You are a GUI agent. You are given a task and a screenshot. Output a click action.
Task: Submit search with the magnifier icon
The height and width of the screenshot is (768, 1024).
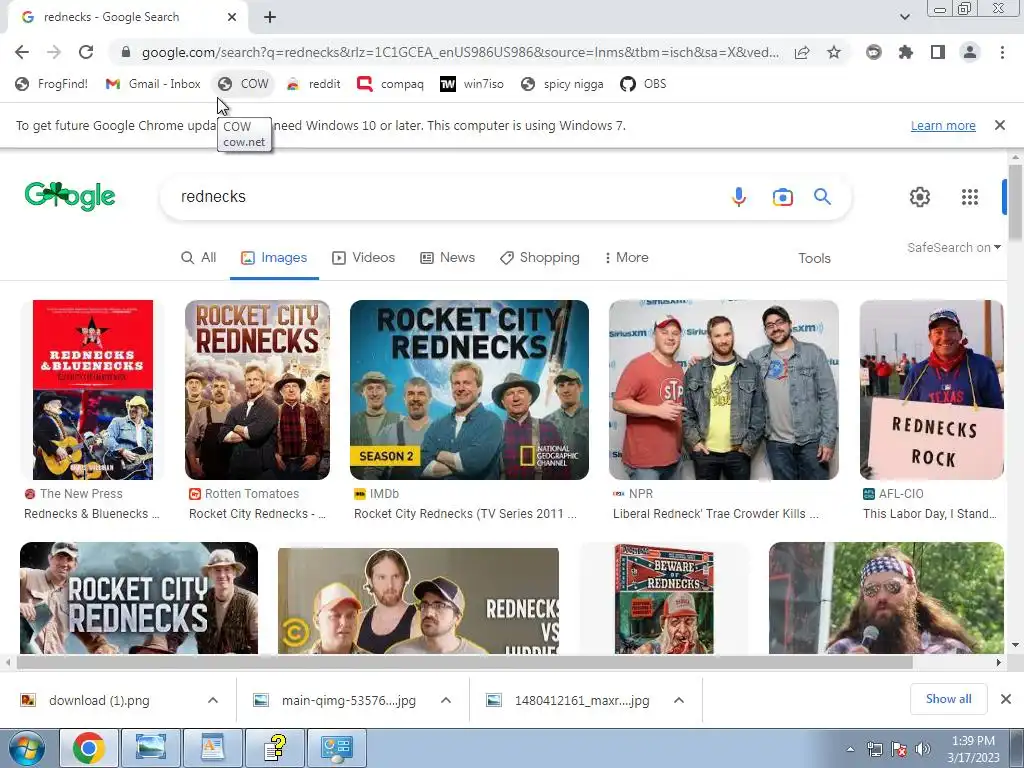point(822,197)
